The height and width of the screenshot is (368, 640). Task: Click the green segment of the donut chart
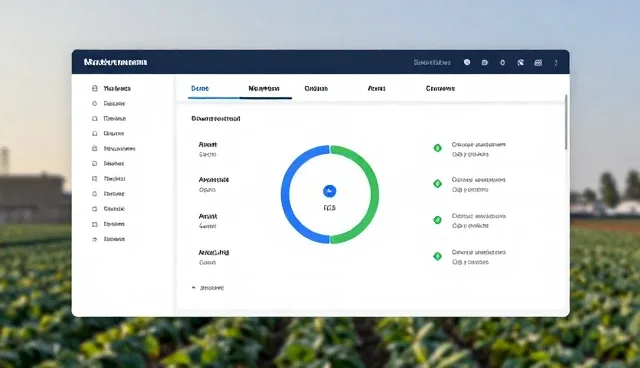pos(374,195)
